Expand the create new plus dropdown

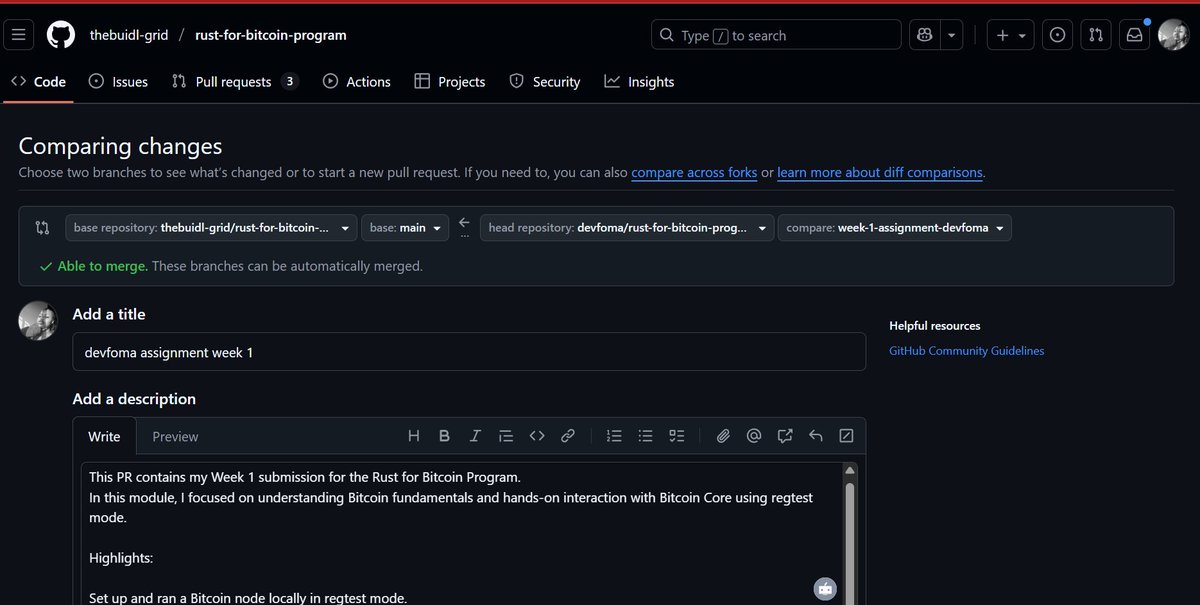coord(1010,35)
